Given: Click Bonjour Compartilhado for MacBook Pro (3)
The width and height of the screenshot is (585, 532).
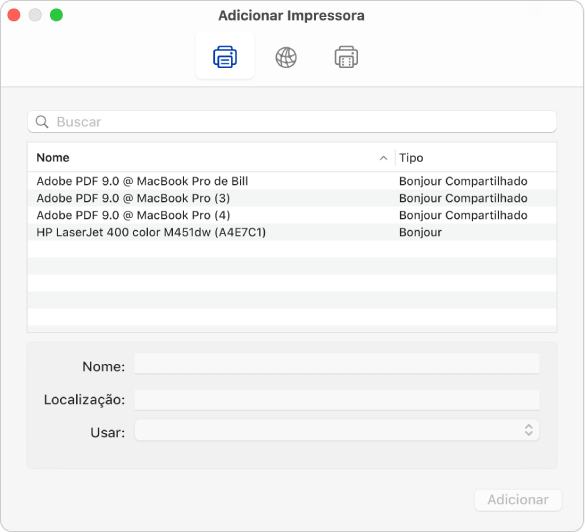Looking at the screenshot, I should tap(463, 198).
